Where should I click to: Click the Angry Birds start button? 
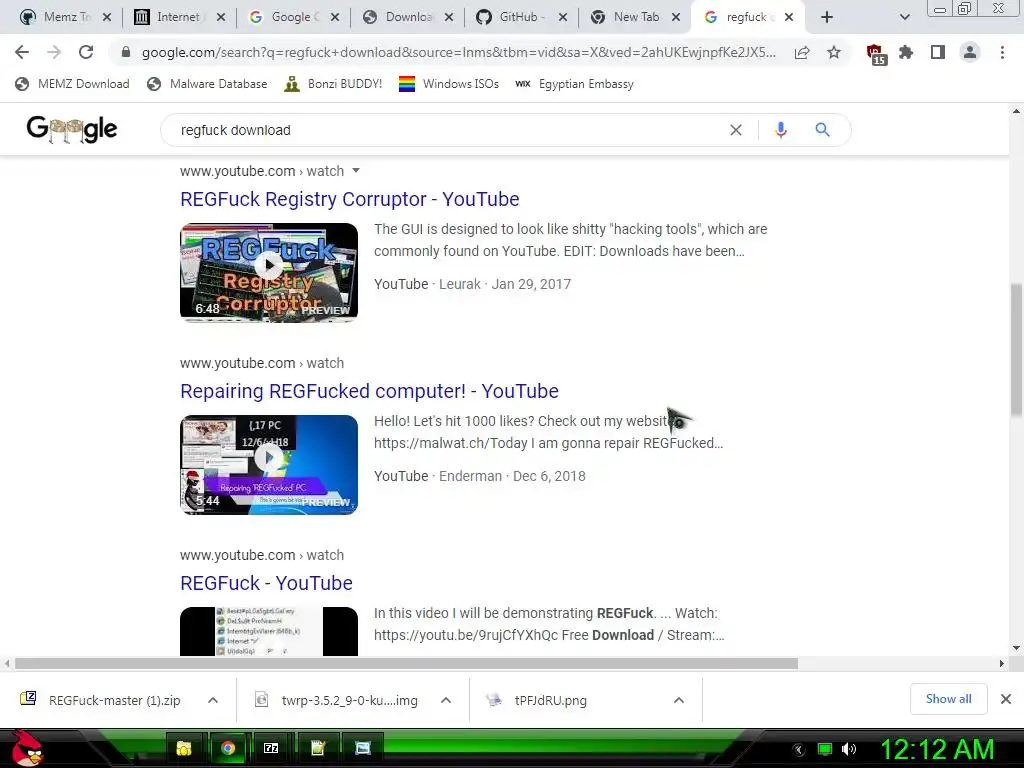(x=28, y=748)
